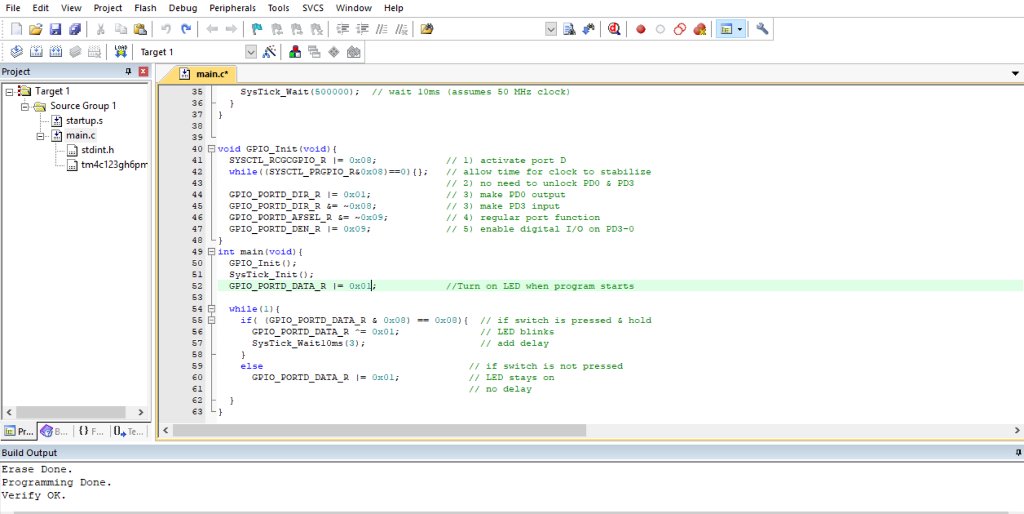1024x514 pixels.
Task: Click the Insert breakpoint red dot
Action: point(641,29)
